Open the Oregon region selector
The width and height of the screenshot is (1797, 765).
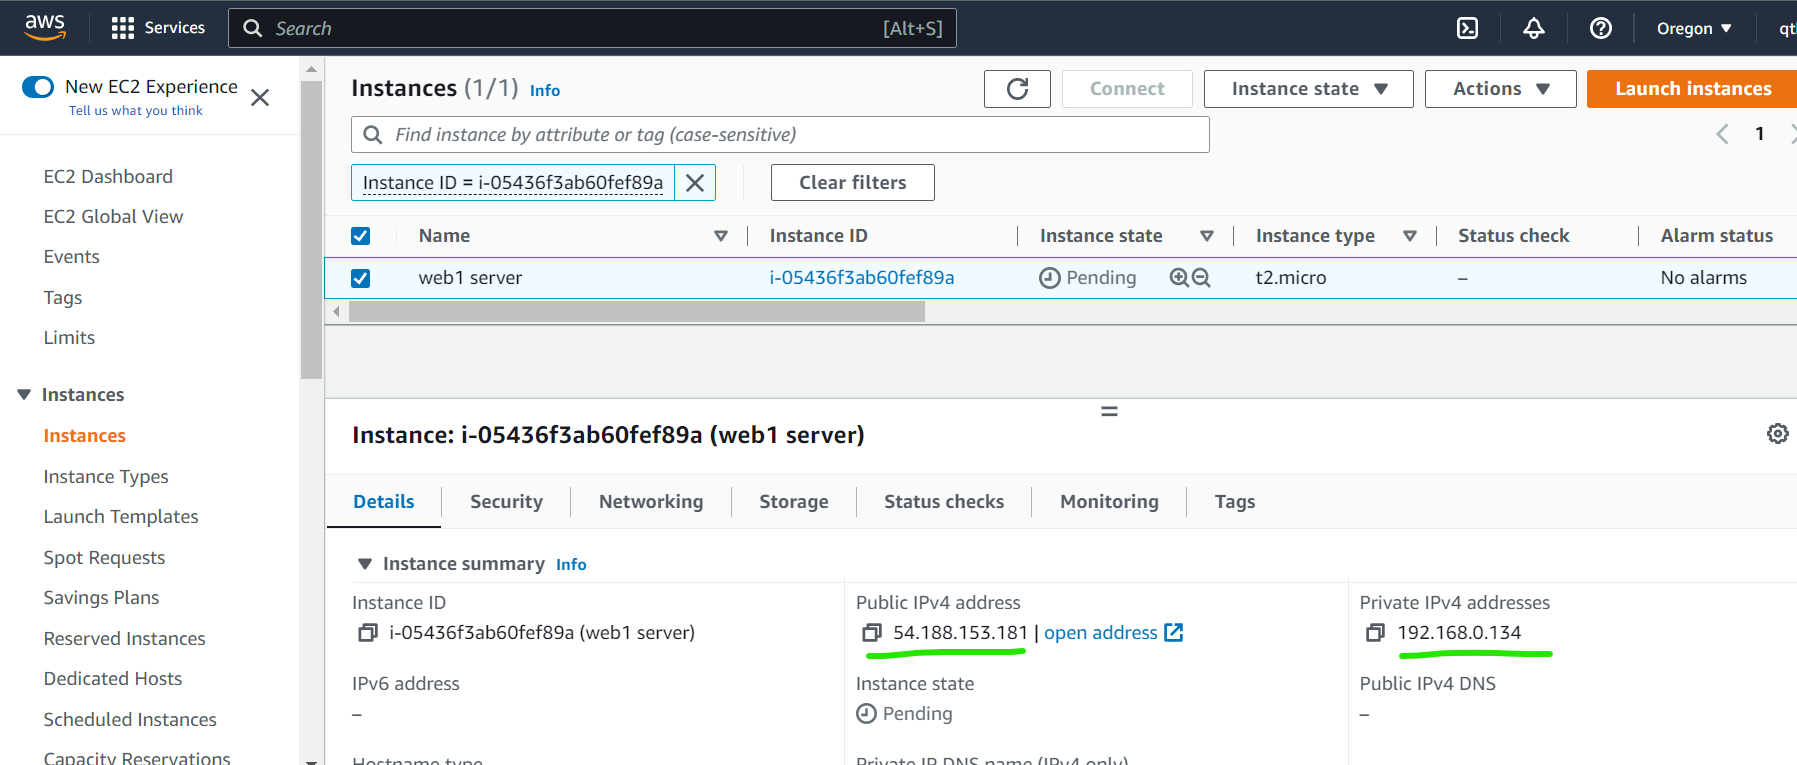pyautogui.click(x=1694, y=28)
